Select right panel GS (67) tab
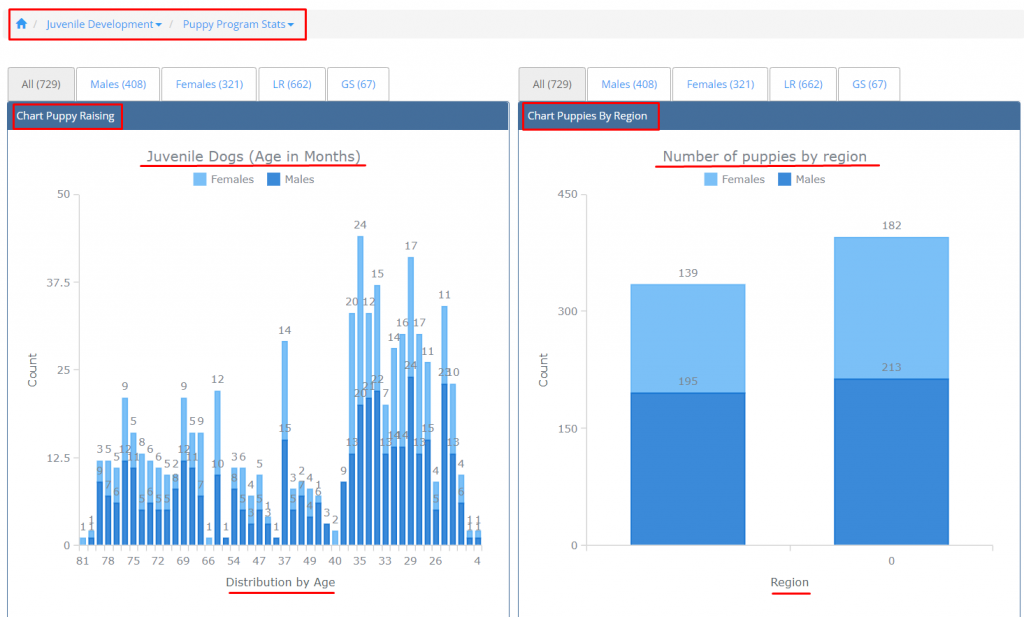The width and height of the screenshot is (1024, 617). (869, 85)
